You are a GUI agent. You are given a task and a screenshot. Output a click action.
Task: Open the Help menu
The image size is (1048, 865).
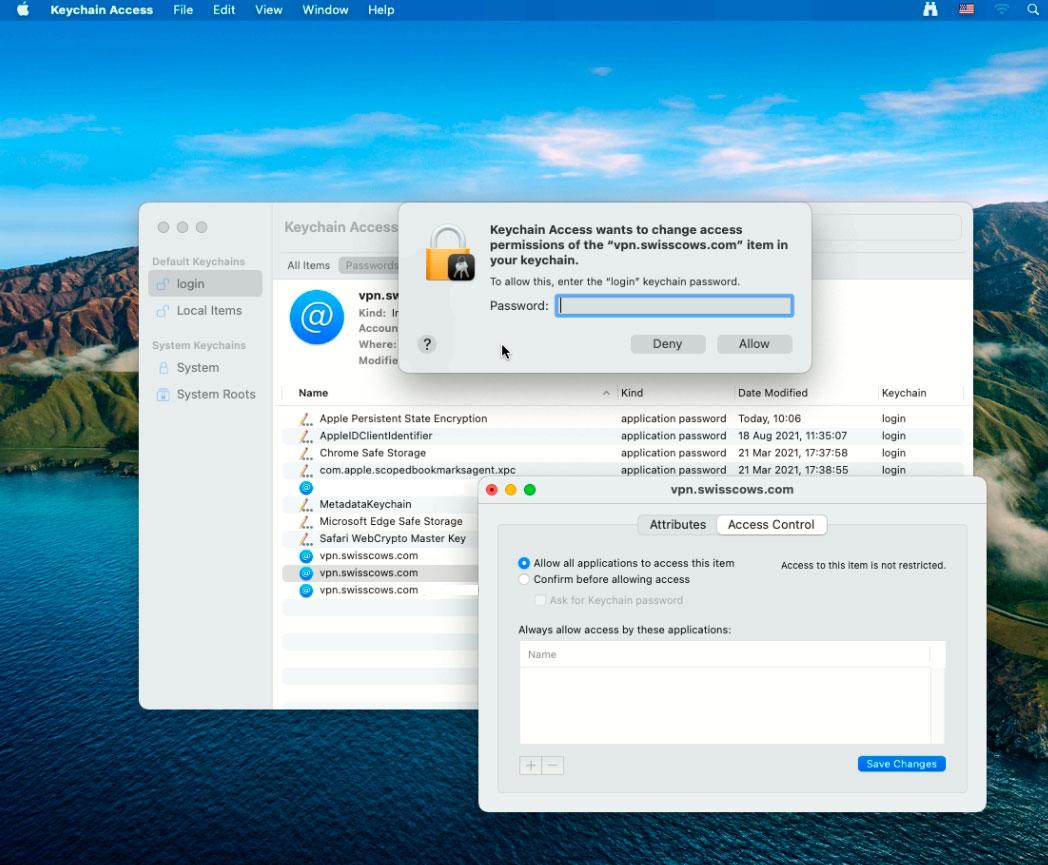point(381,9)
